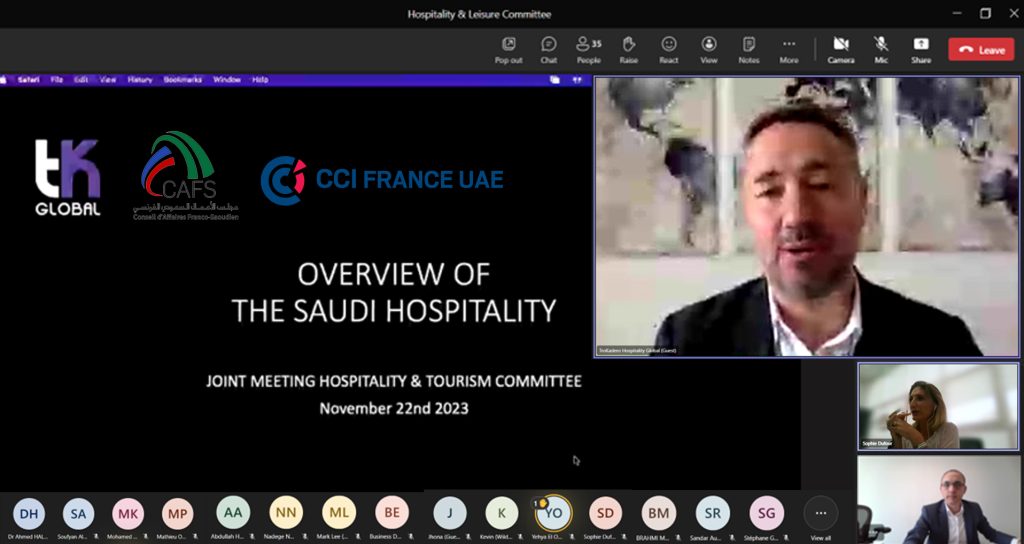Image resolution: width=1024 pixels, height=544 pixels.
Task: Select the MK participant avatar
Action: [x=128, y=513]
